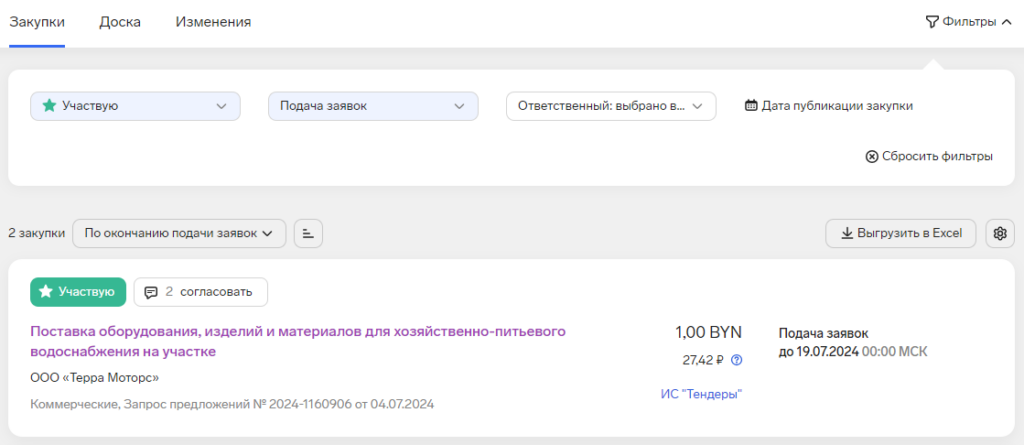Switch to the Доска tab
Image resolution: width=1024 pixels, height=445 pixels.
[x=120, y=21]
